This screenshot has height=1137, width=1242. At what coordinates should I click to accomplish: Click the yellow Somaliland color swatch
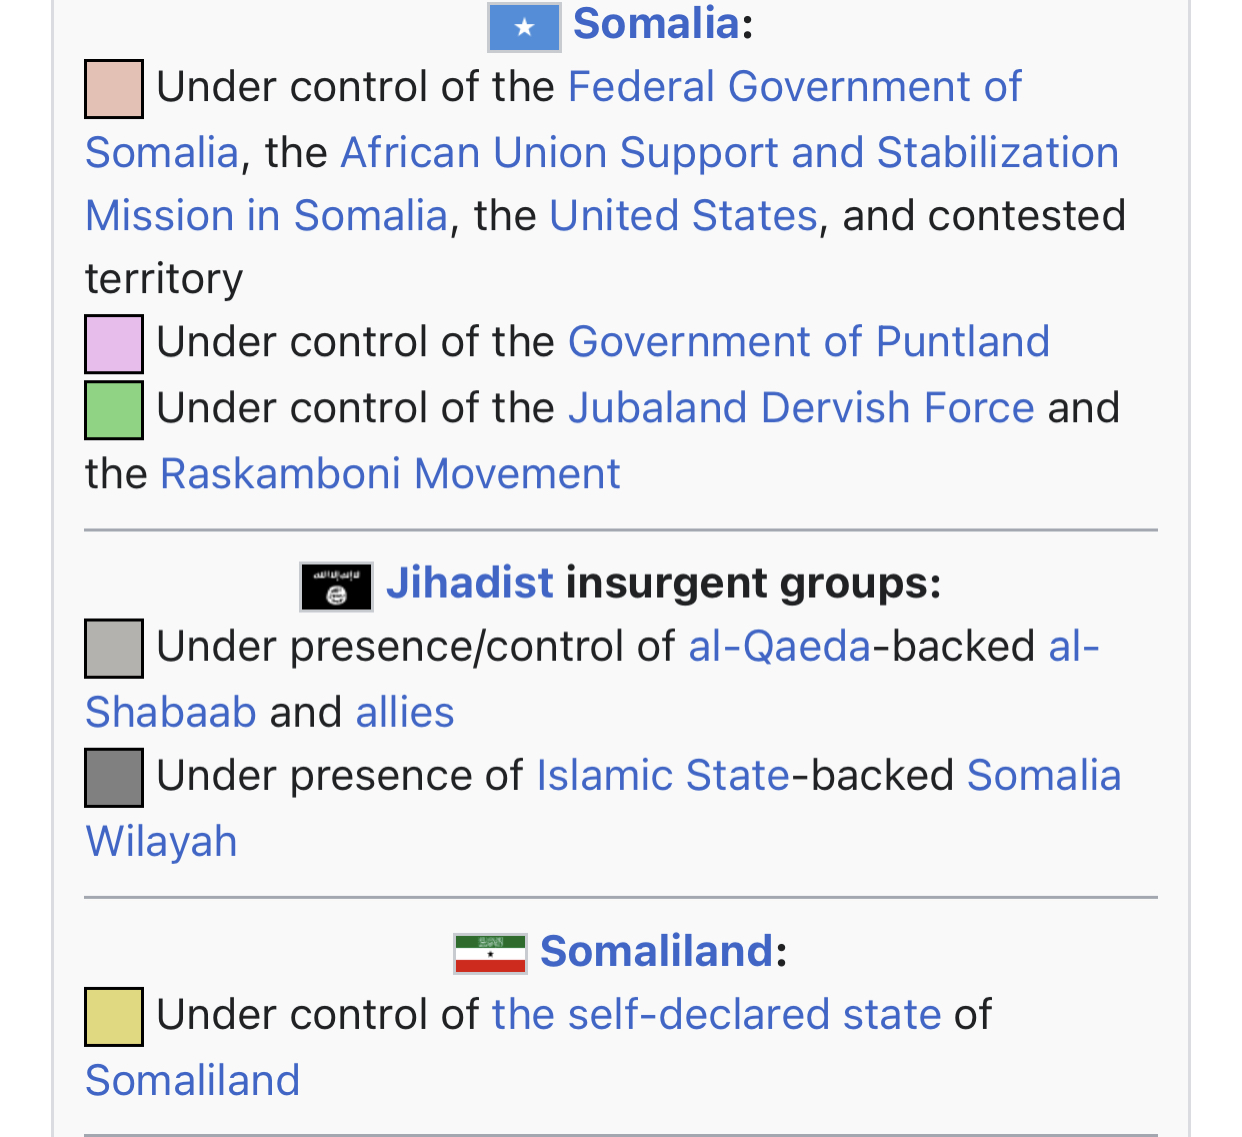[114, 1017]
